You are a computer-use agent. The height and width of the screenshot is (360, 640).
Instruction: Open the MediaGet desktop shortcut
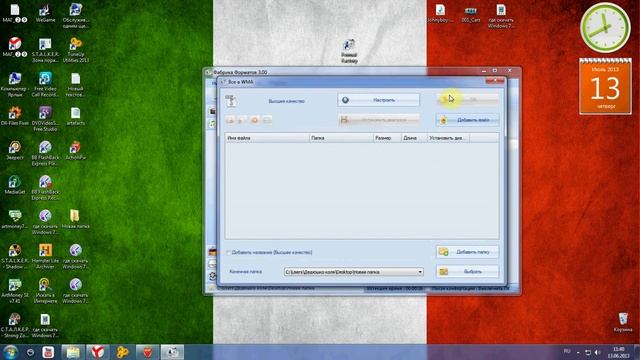point(15,185)
